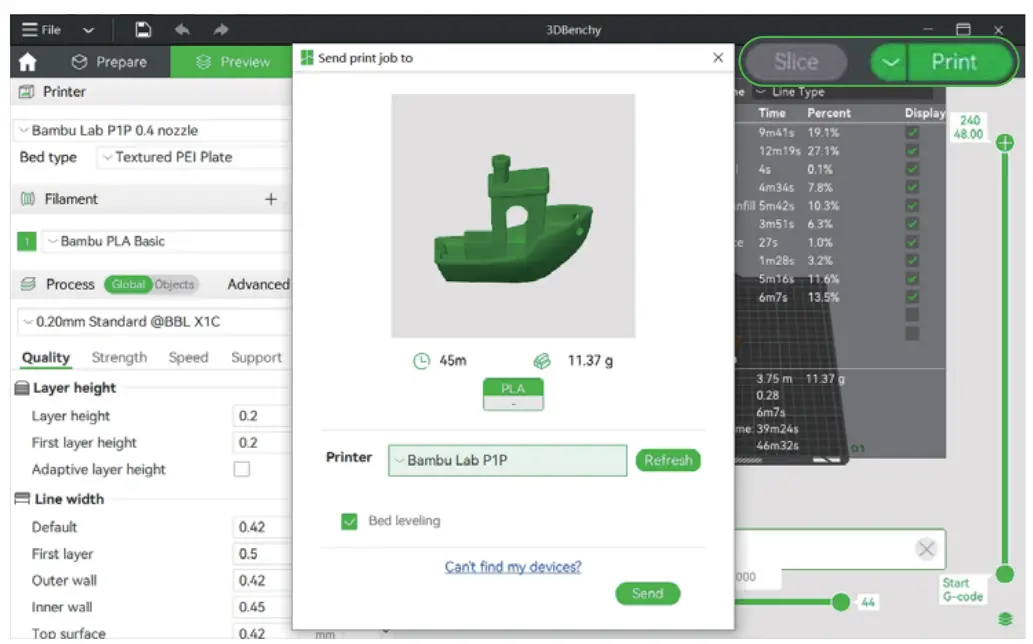Open the dropdown arrow beside Print
Screen dimensions: 1033x644
click(890, 62)
